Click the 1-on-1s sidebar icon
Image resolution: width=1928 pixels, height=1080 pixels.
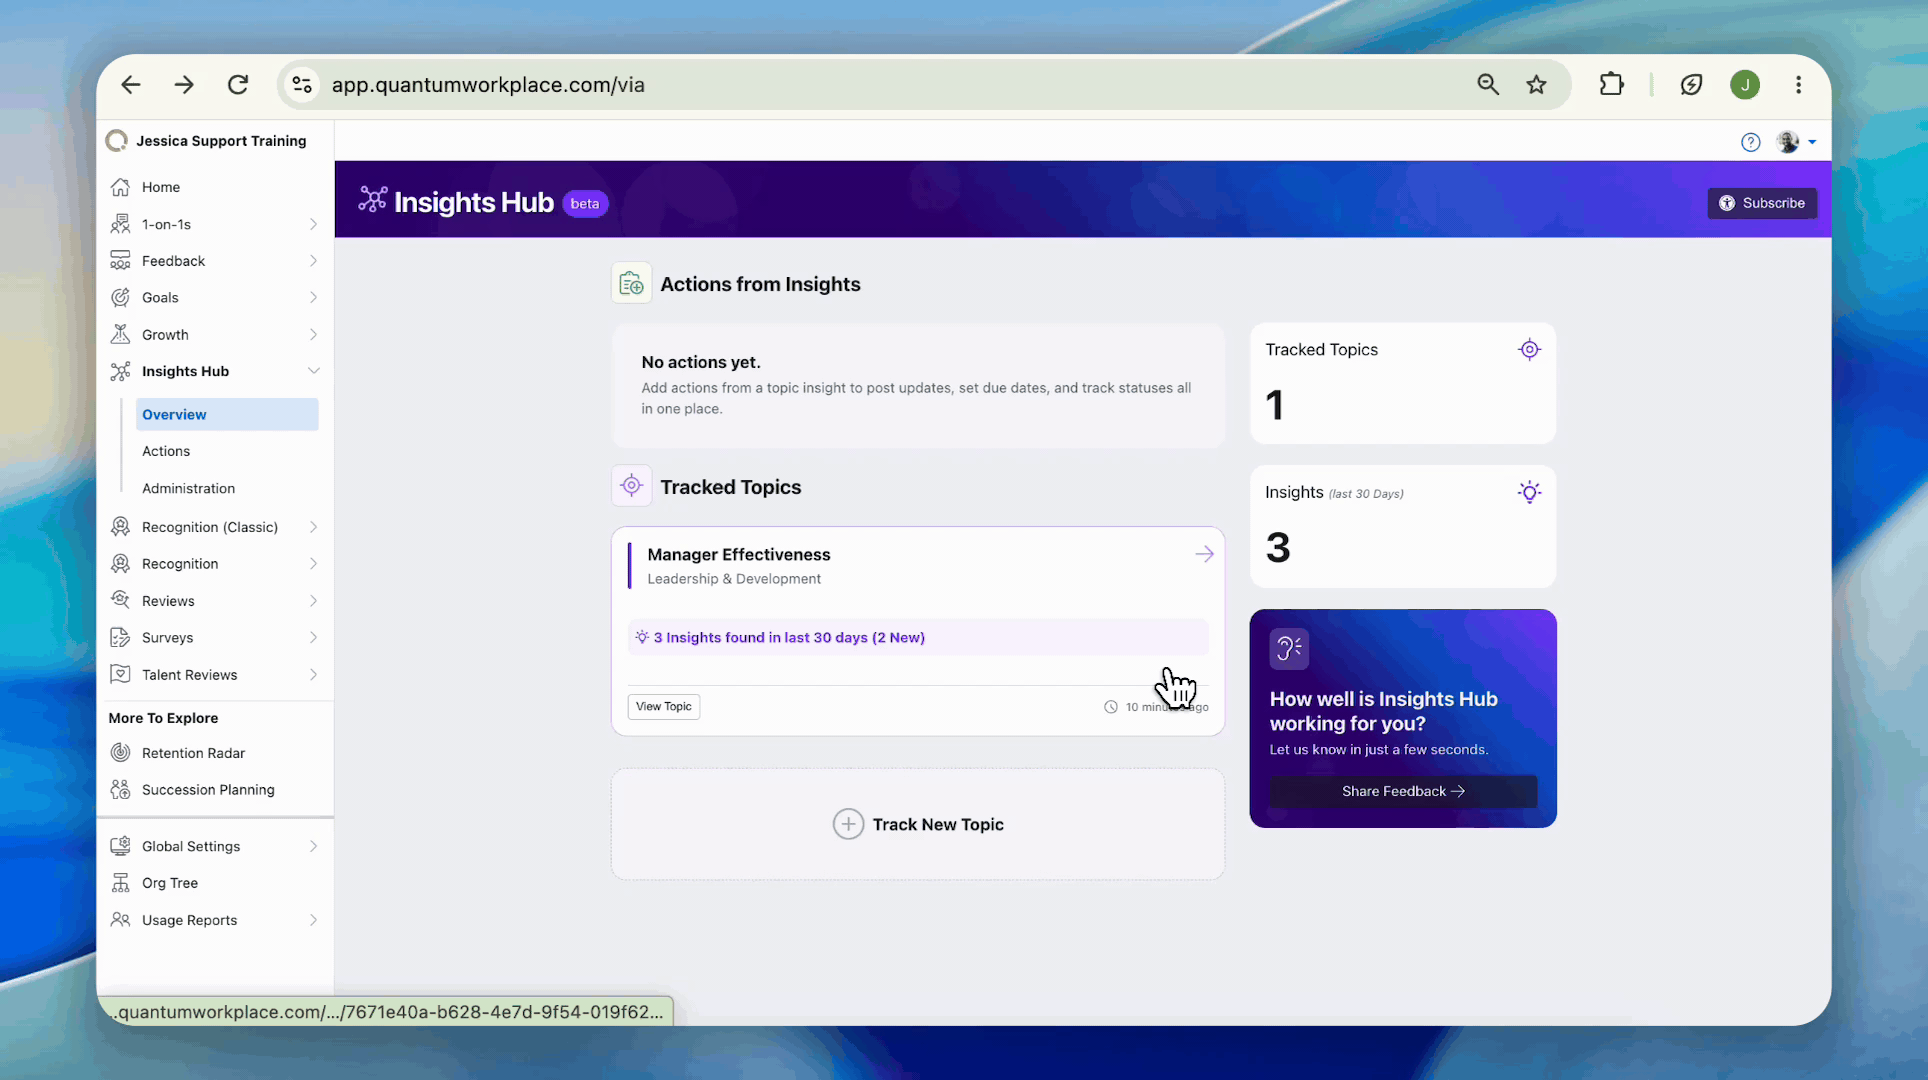(x=120, y=224)
